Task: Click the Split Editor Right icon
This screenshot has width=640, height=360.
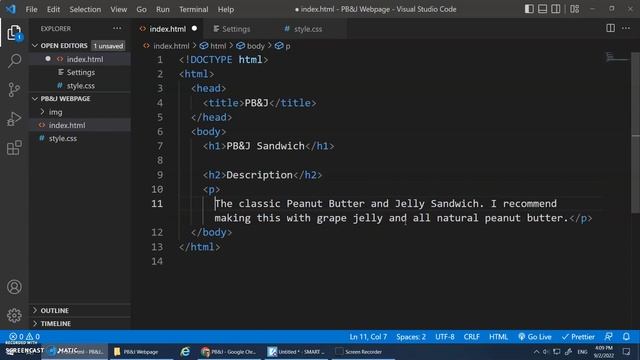Action: point(611,28)
